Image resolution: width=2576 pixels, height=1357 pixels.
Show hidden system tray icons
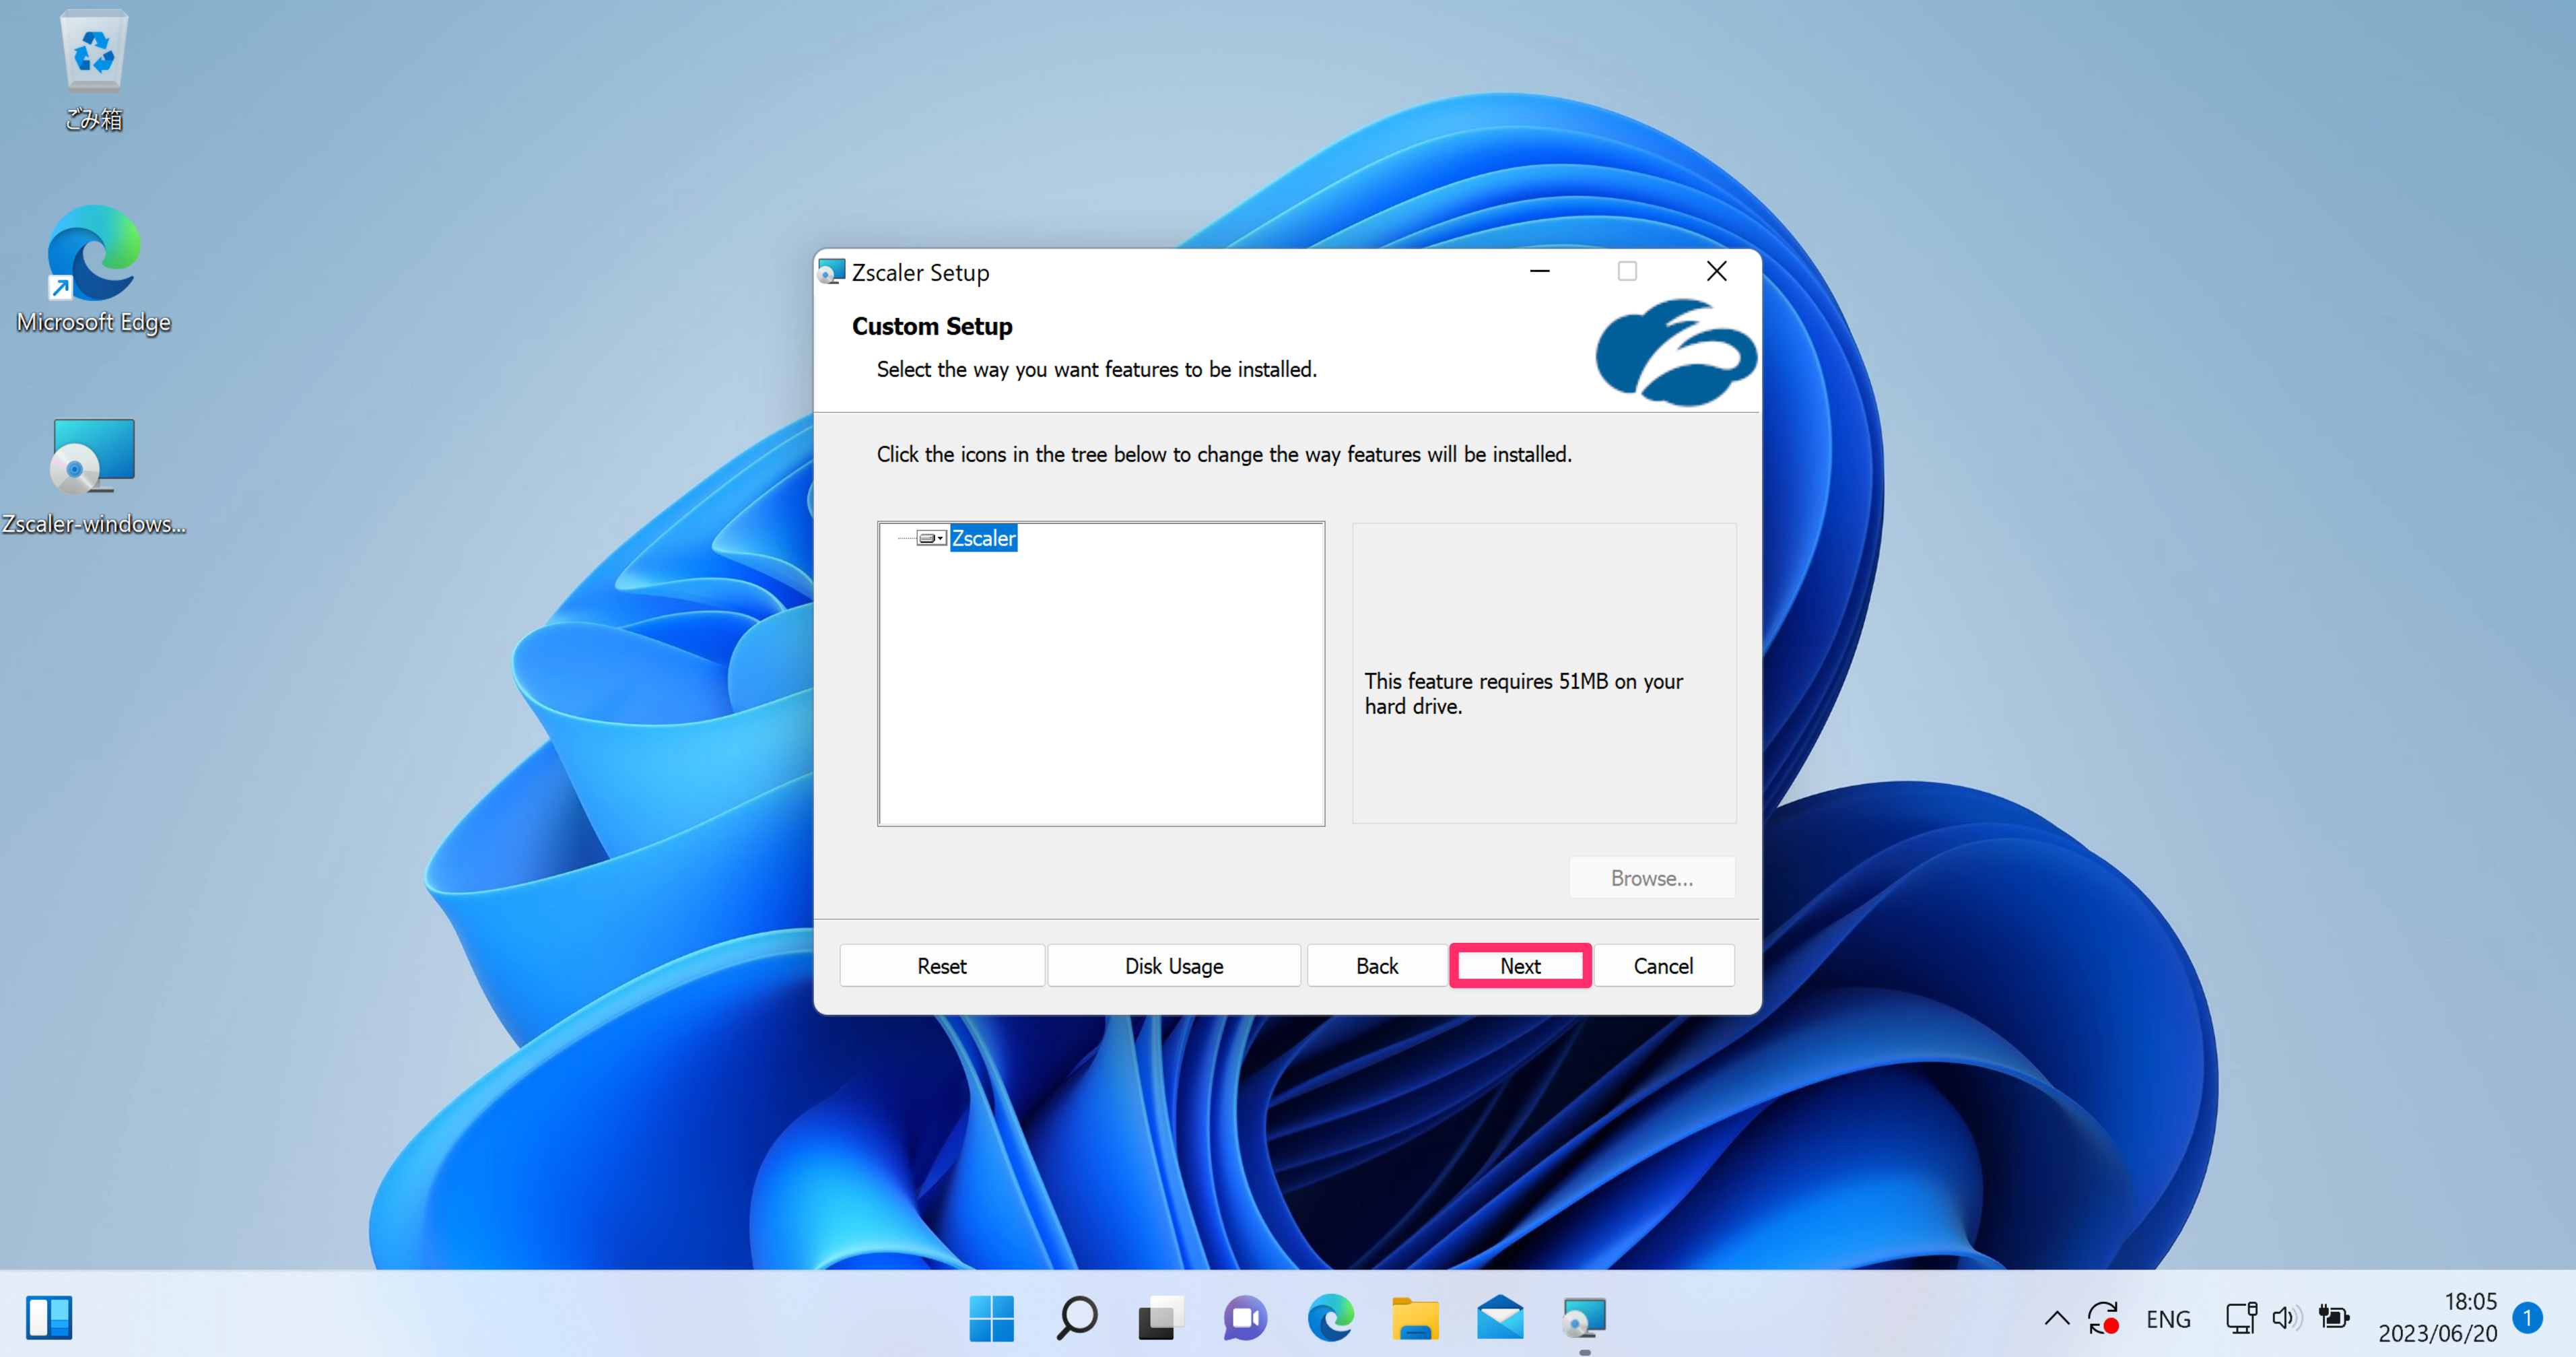2056,1318
